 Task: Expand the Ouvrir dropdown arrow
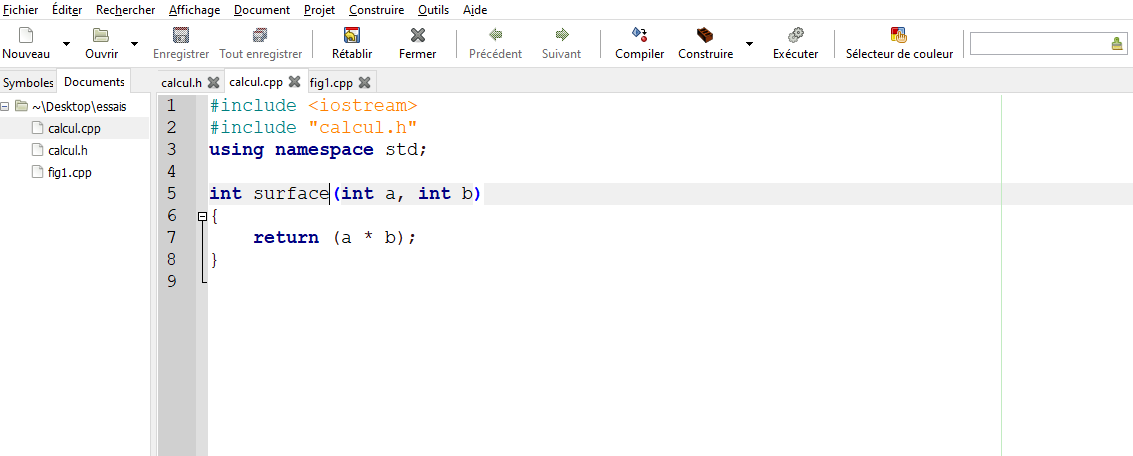(x=135, y=44)
